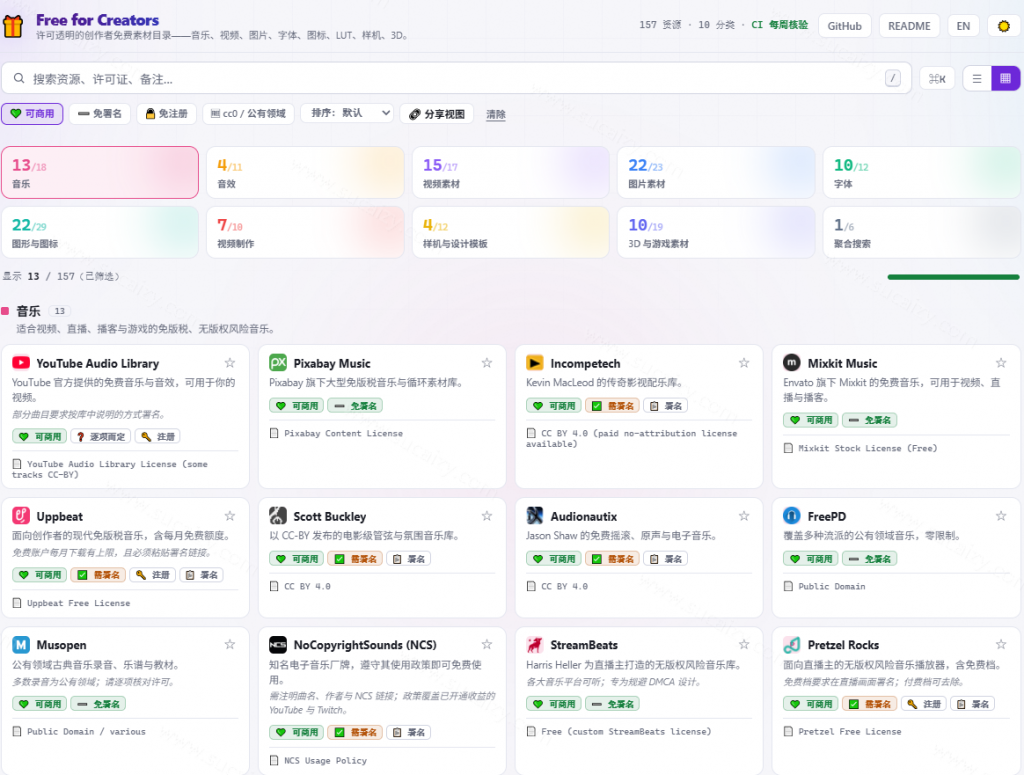
Task: Select the 图形与图标 category tile
Action: point(100,232)
